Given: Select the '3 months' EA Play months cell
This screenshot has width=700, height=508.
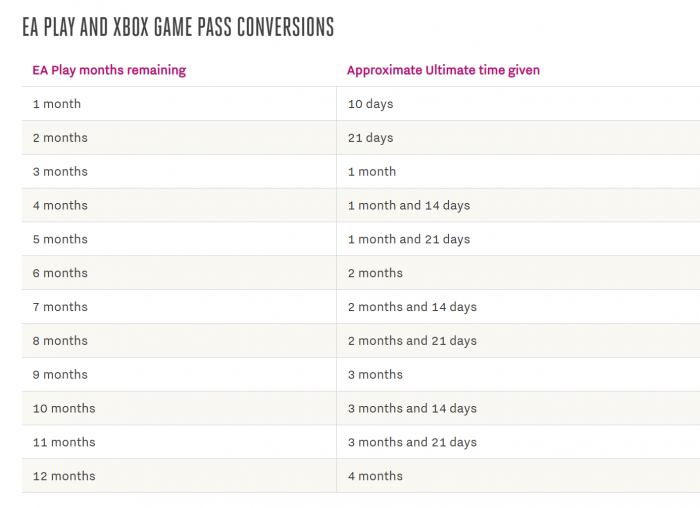Looking at the screenshot, I should click(x=60, y=172).
